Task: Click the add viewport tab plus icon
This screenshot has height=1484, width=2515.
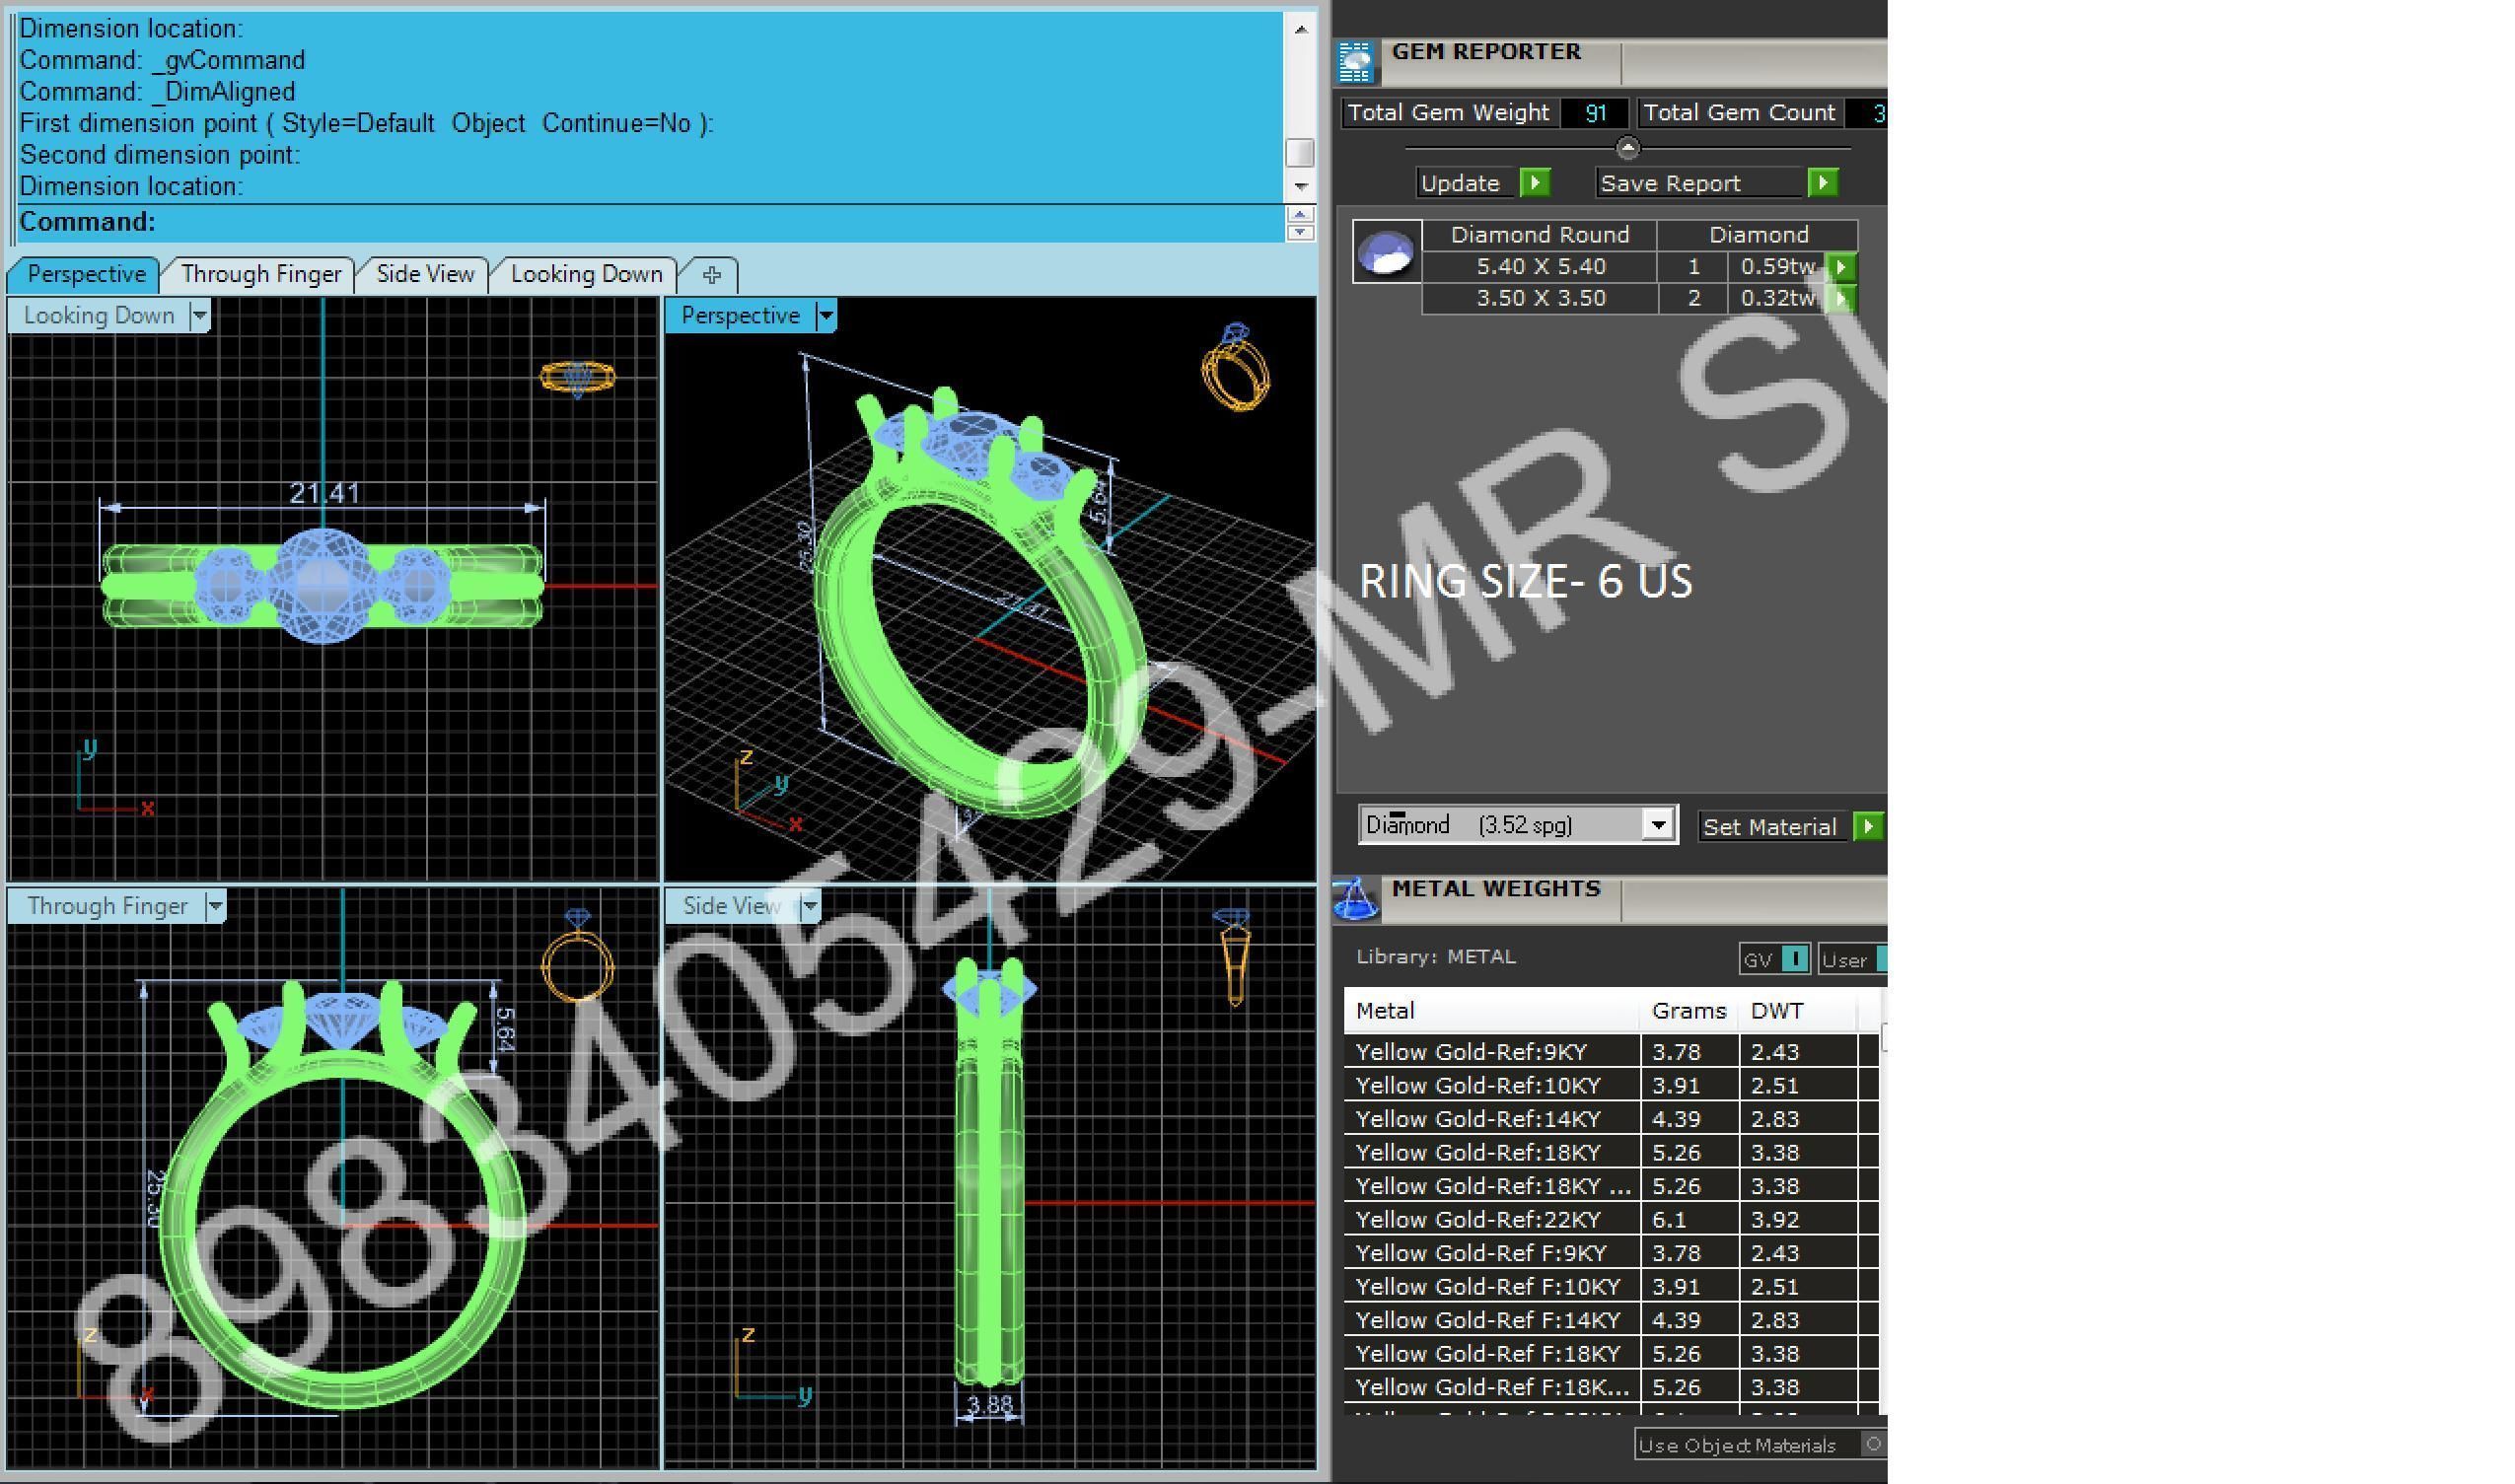Action: tap(711, 275)
